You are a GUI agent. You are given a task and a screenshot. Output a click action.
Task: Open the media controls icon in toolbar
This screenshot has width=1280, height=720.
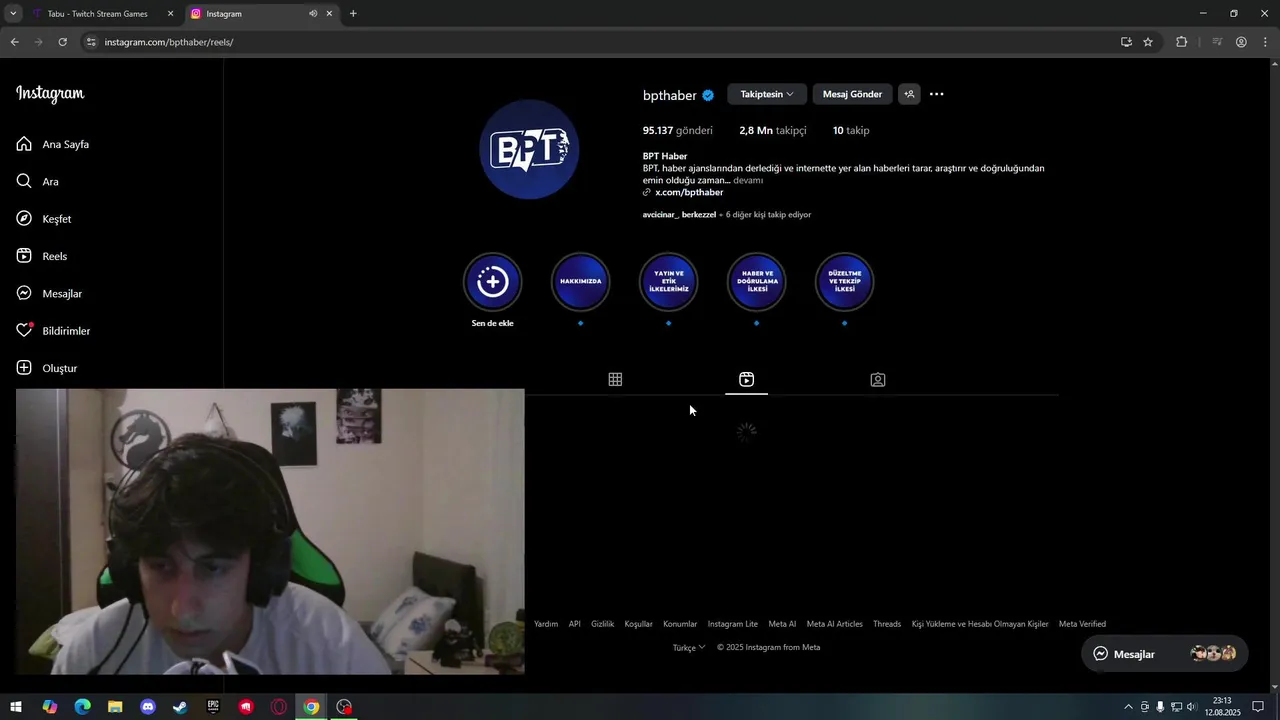coord(1217,42)
